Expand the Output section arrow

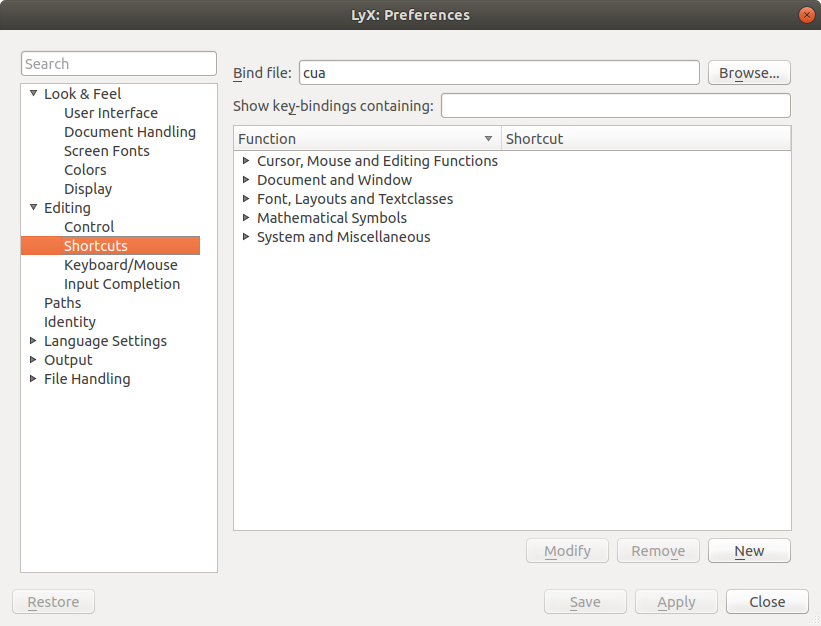[x=33, y=360]
